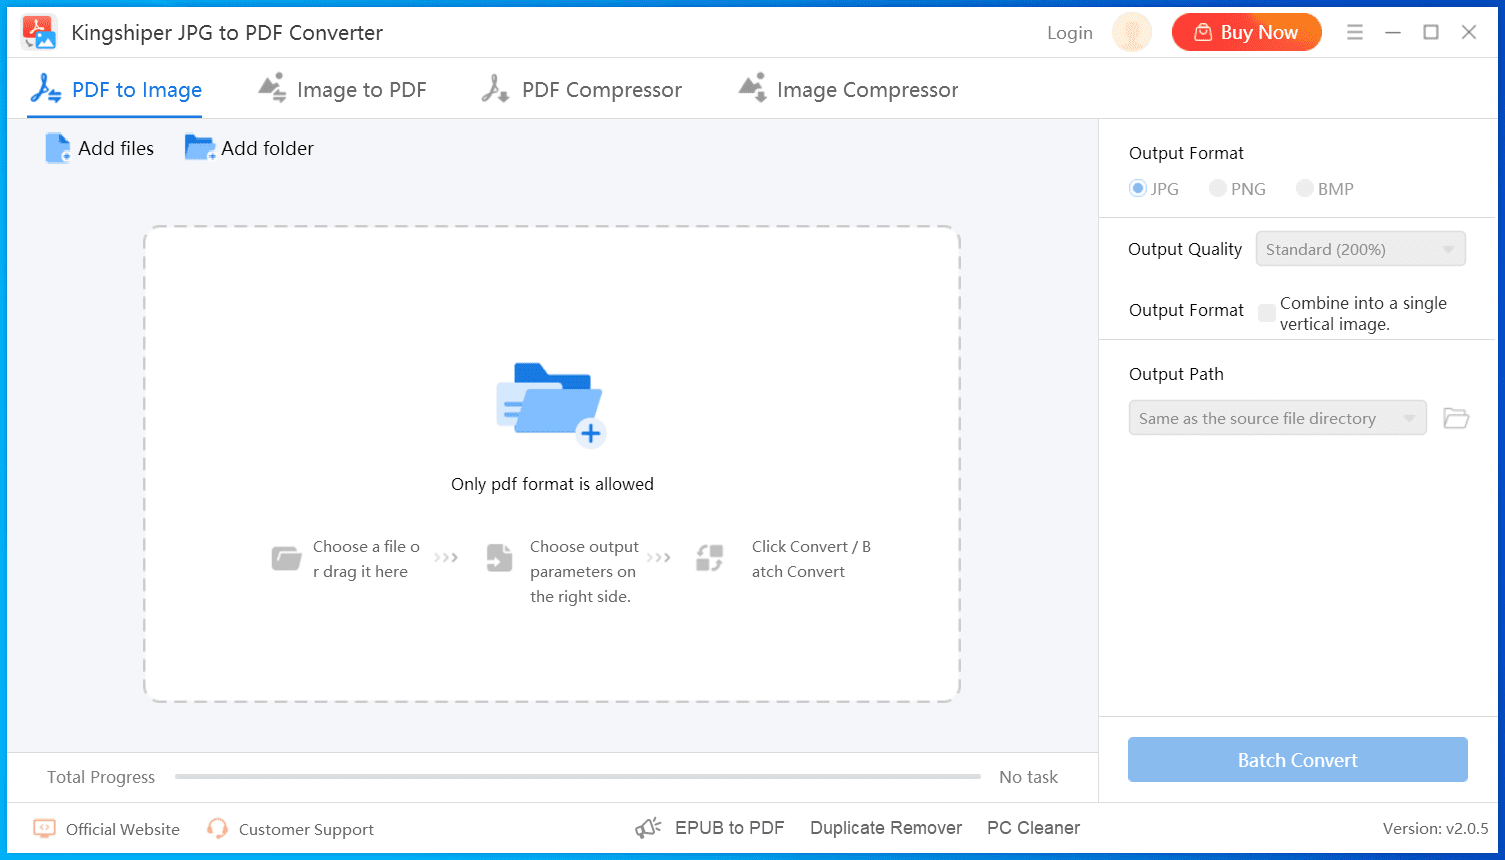Click the Customer Support headset icon
The width and height of the screenshot is (1505, 860).
[x=217, y=829]
